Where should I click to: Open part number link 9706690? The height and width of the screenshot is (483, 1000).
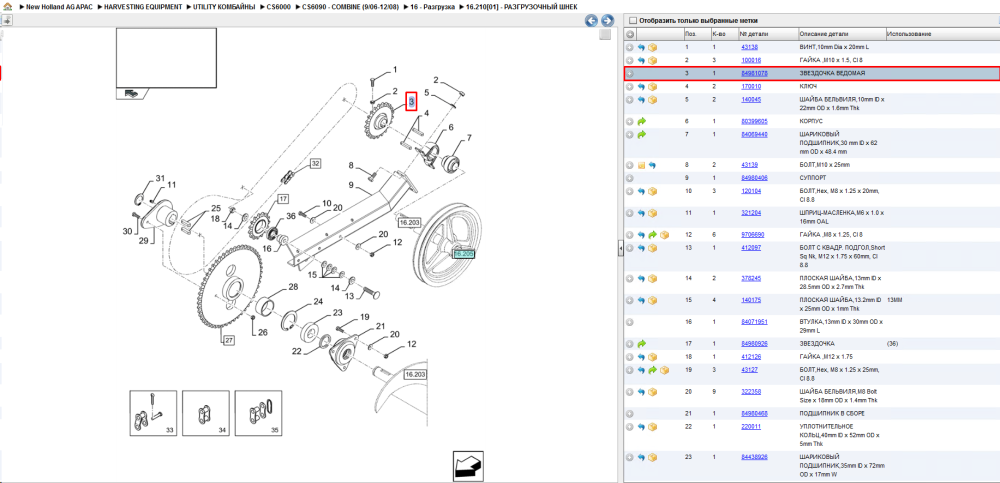click(753, 235)
